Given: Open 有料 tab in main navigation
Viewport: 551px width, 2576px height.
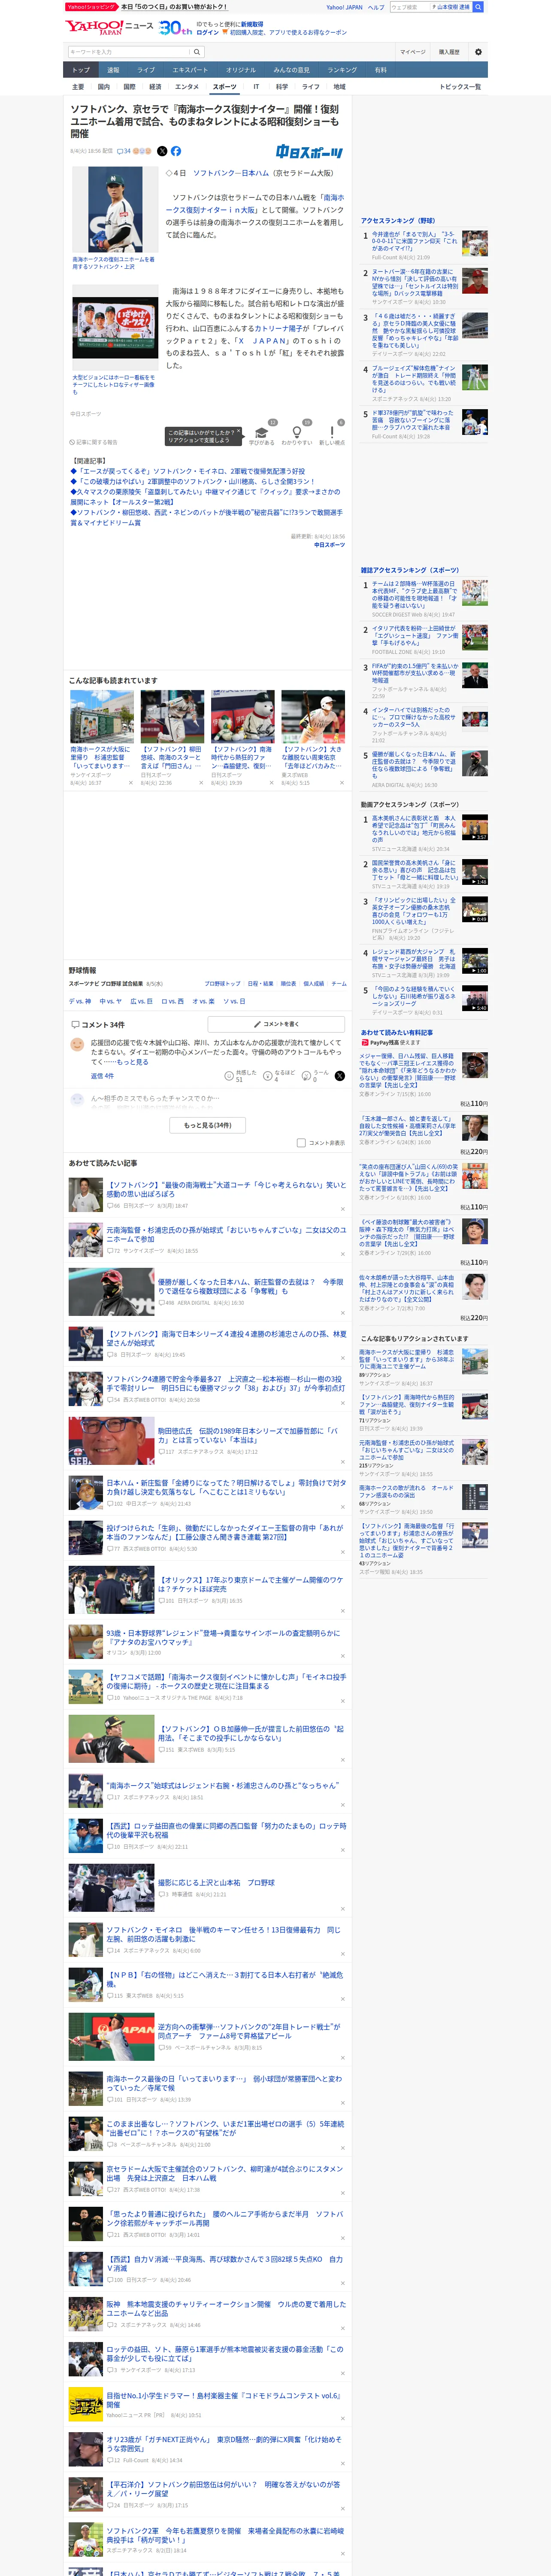Looking at the screenshot, I should [x=381, y=70].
